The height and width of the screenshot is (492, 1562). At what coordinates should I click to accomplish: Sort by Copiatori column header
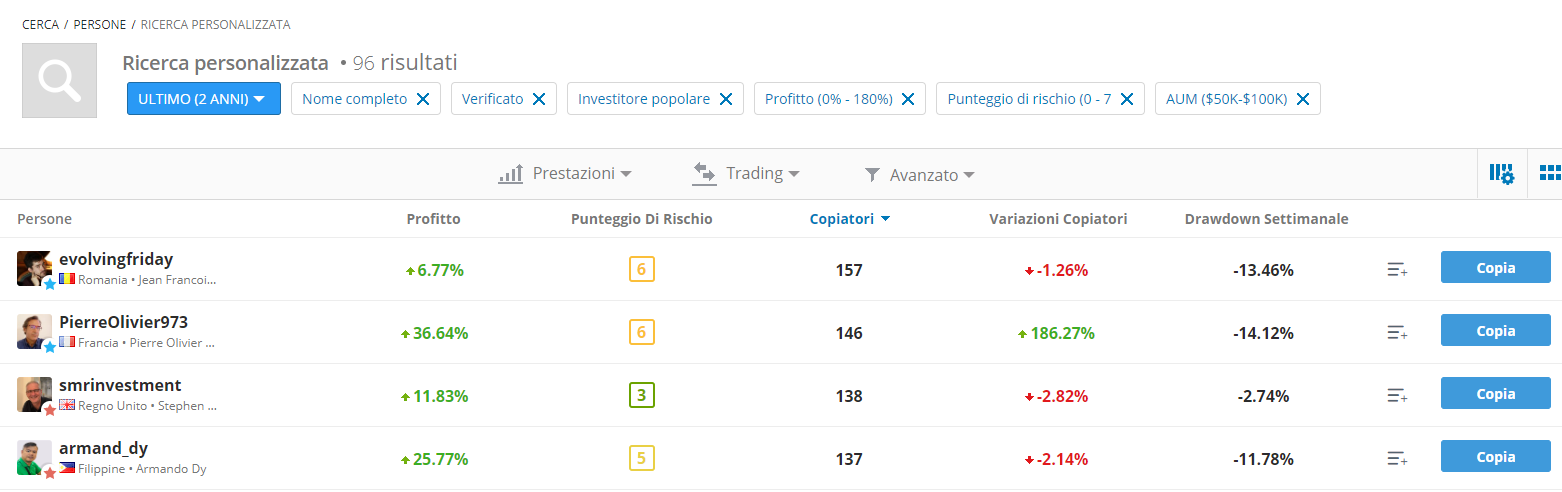pyautogui.click(x=849, y=218)
